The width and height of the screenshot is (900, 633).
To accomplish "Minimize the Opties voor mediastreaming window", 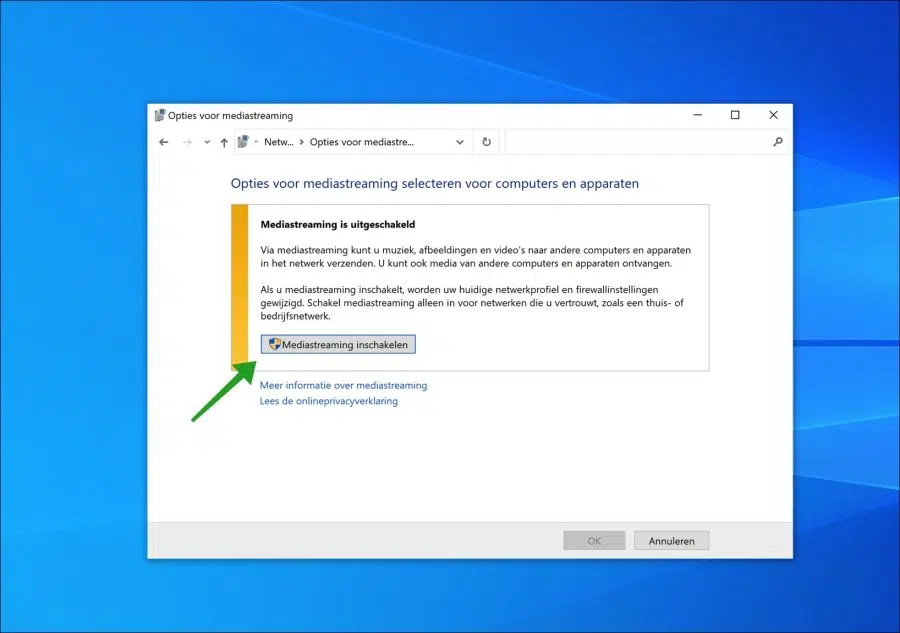I will [697, 115].
